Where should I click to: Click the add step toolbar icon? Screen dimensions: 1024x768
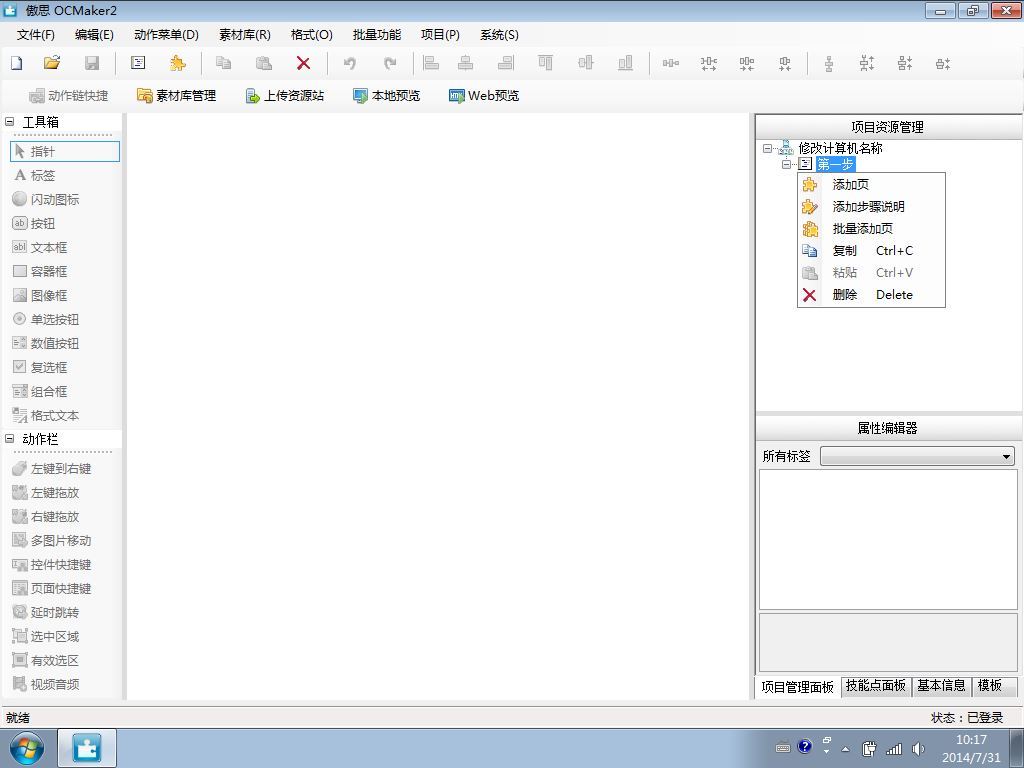[138, 63]
